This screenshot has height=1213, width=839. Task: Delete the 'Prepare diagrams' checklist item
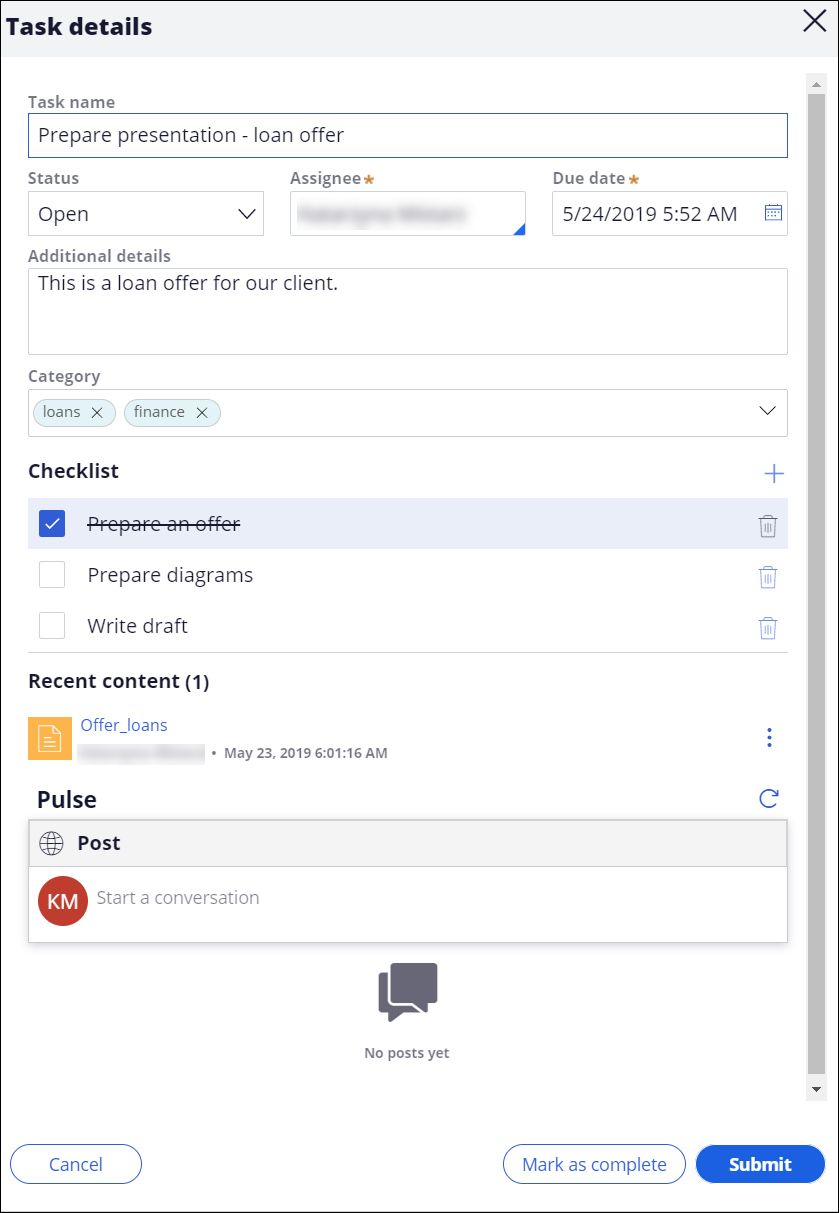click(767, 577)
